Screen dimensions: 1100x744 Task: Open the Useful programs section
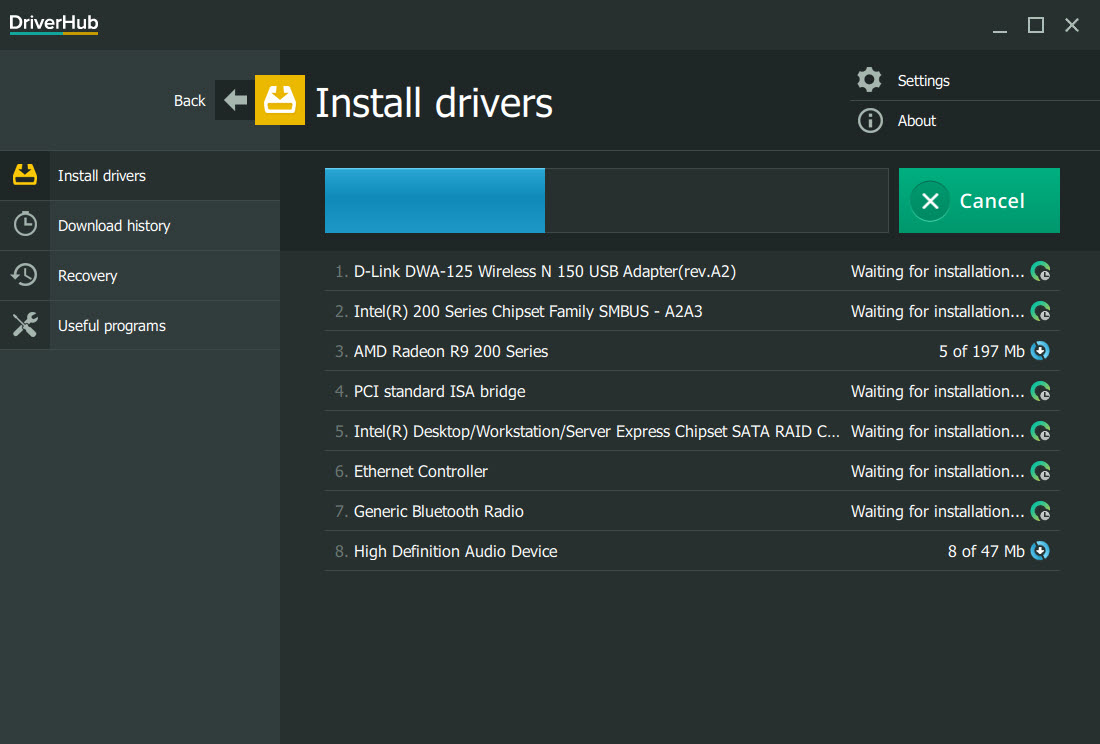pyautogui.click(x=140, y=325)
